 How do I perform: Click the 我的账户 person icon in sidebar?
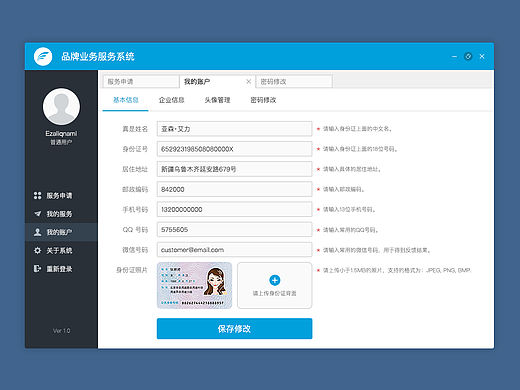point(38,232)
